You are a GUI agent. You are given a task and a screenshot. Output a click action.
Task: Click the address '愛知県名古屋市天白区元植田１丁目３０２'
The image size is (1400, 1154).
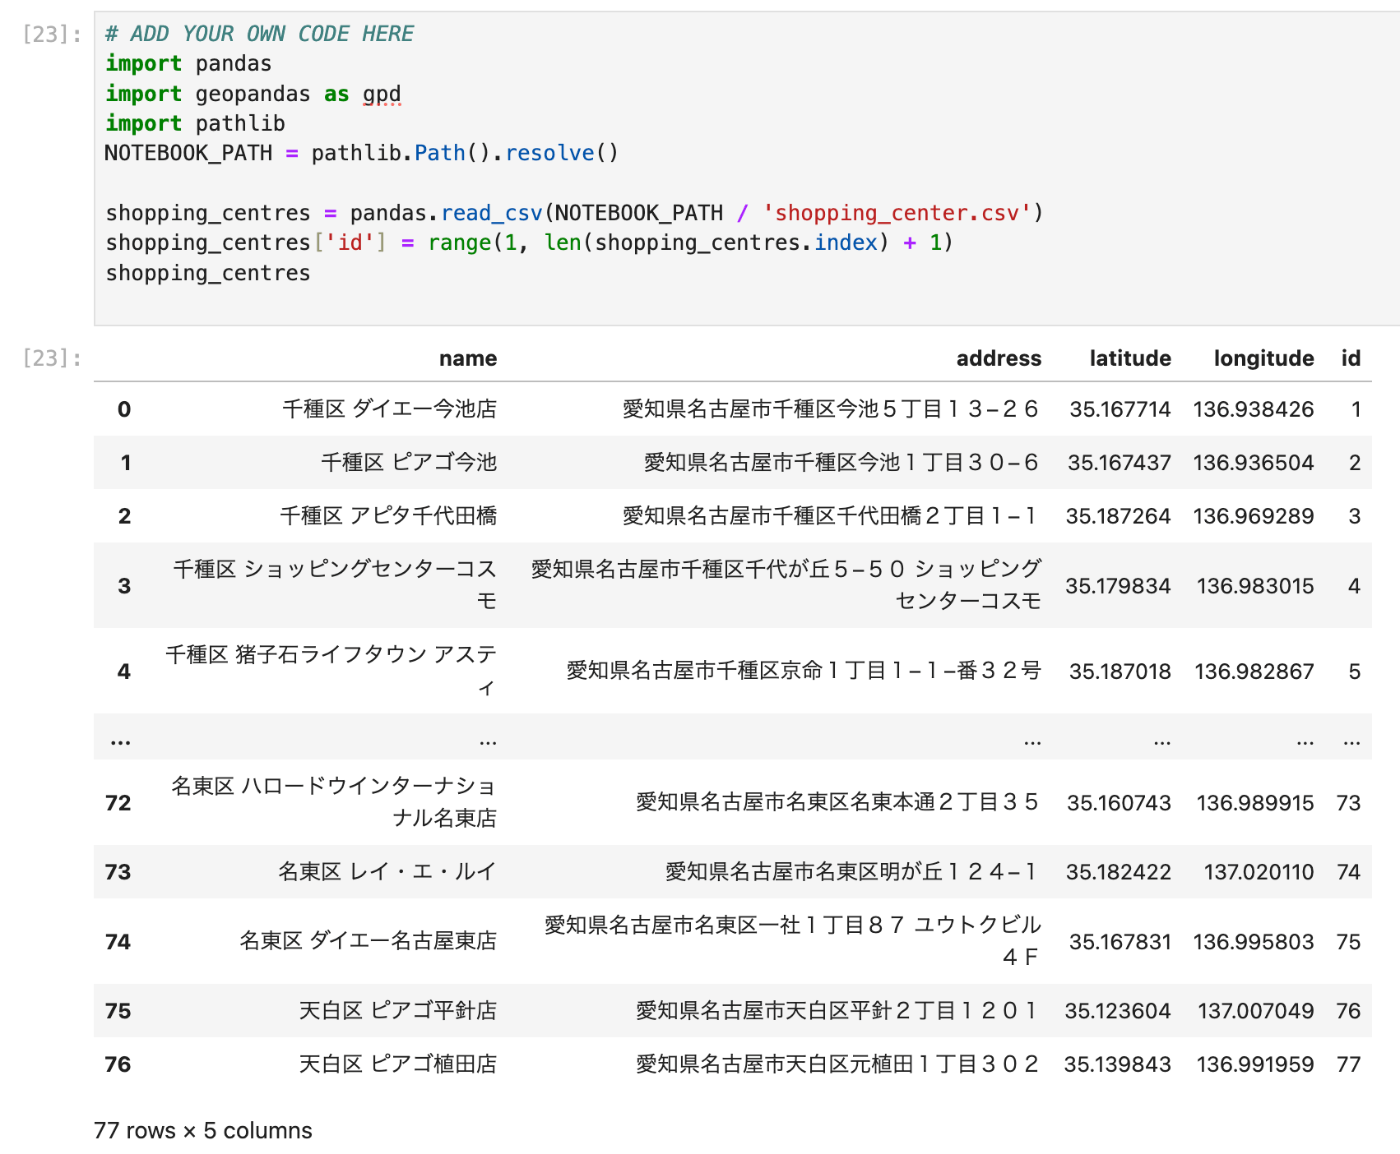[838, 1064]
